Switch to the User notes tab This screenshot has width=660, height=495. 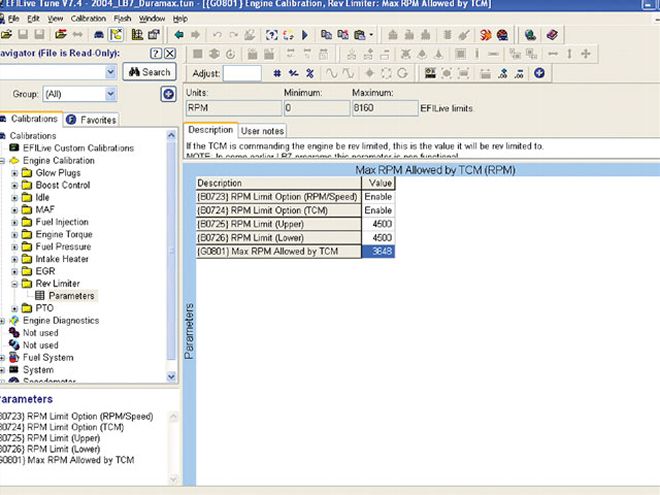[x=262, y=131]
